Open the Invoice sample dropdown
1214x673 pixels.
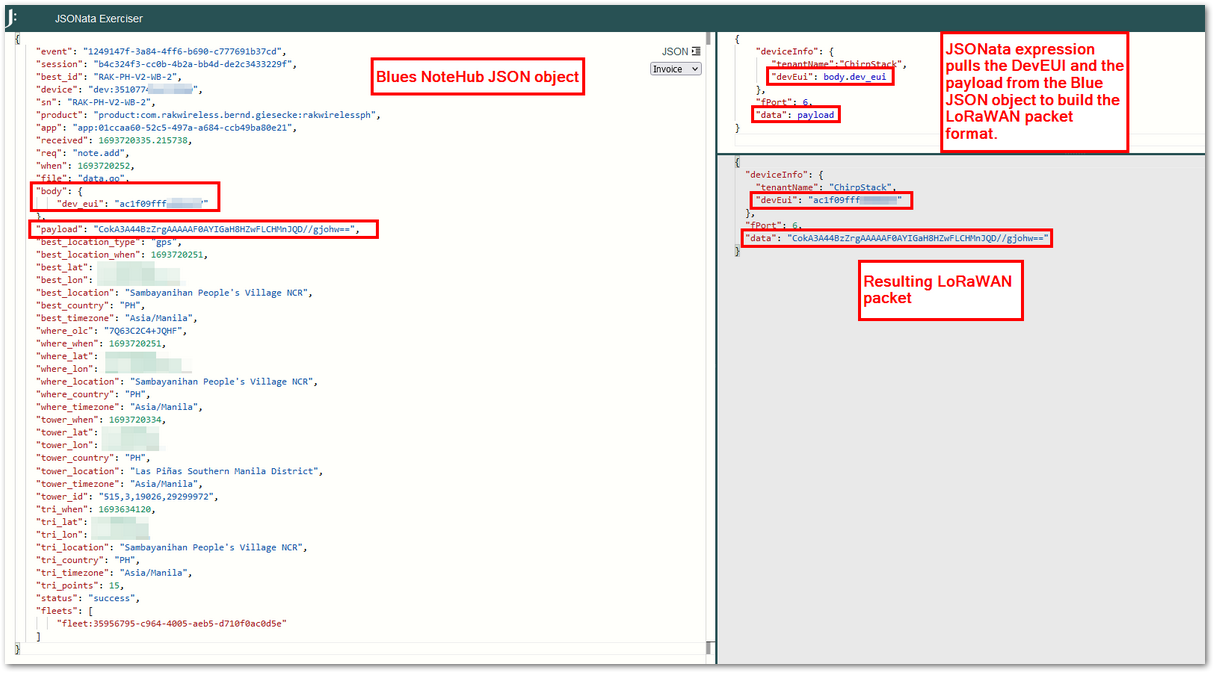(x=676, y=69)
